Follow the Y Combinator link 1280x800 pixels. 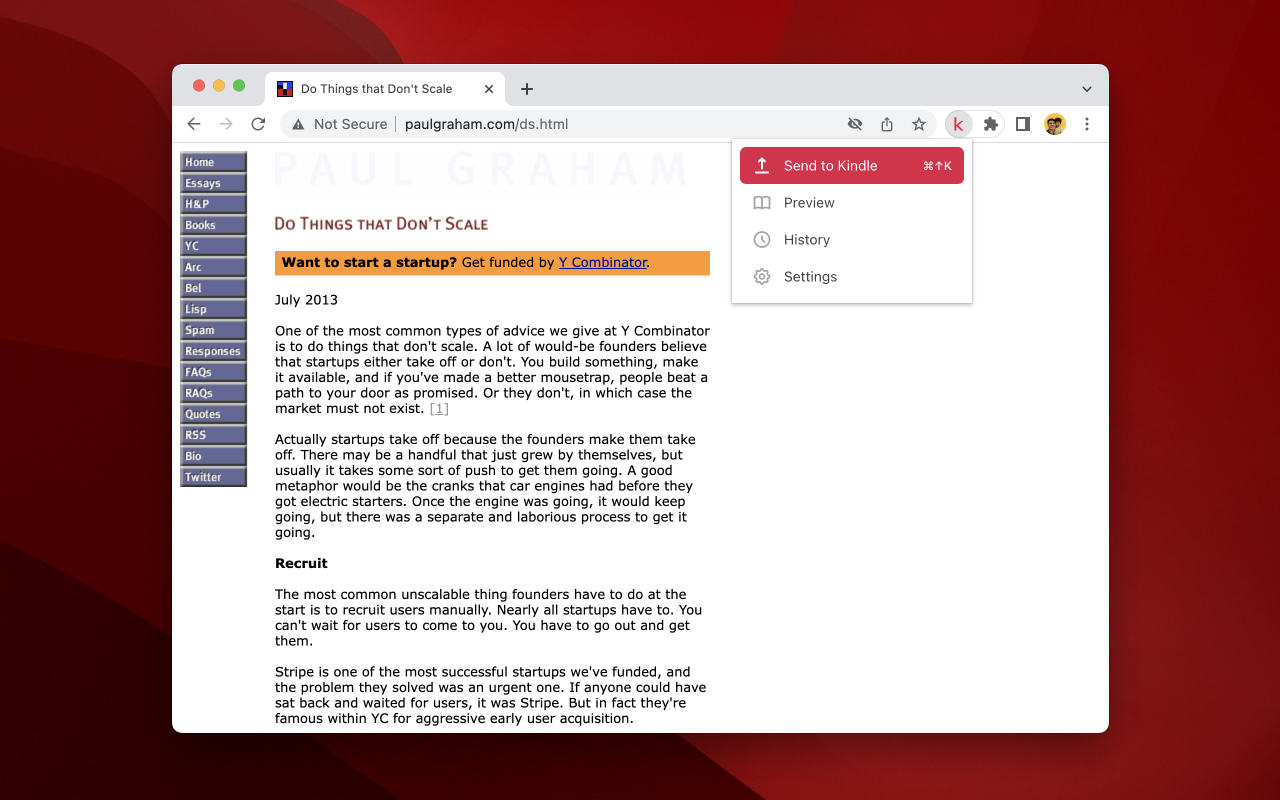click(x=602, y=262)
